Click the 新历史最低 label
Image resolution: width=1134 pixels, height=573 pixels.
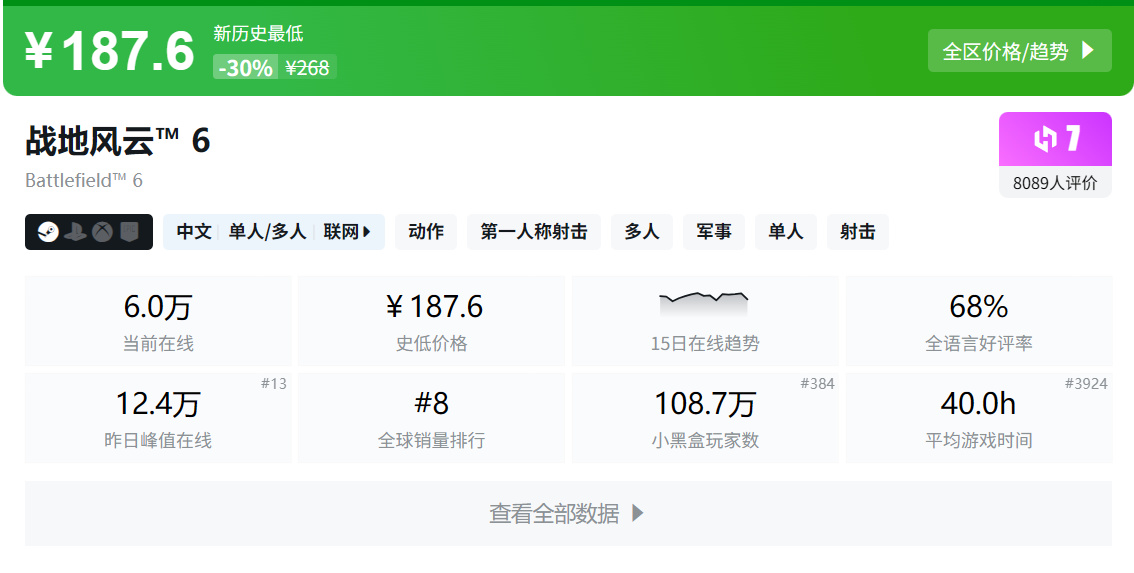(258, 33)
